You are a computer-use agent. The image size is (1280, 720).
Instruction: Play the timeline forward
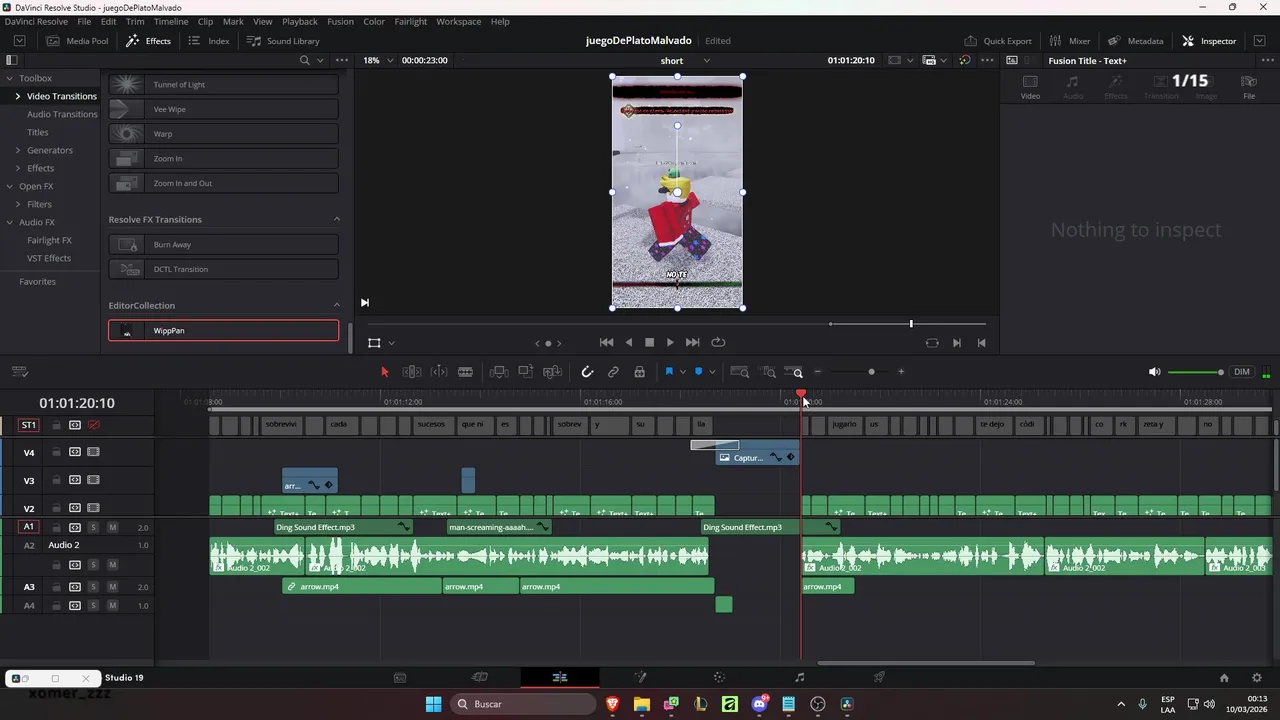[x=670, y=342]
